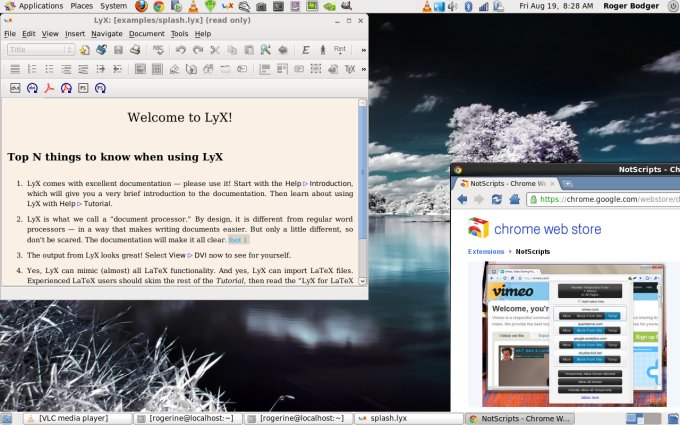The image size is (680, 425).
Task: Click the Save document icon in LyX
Action: (118, 49)
